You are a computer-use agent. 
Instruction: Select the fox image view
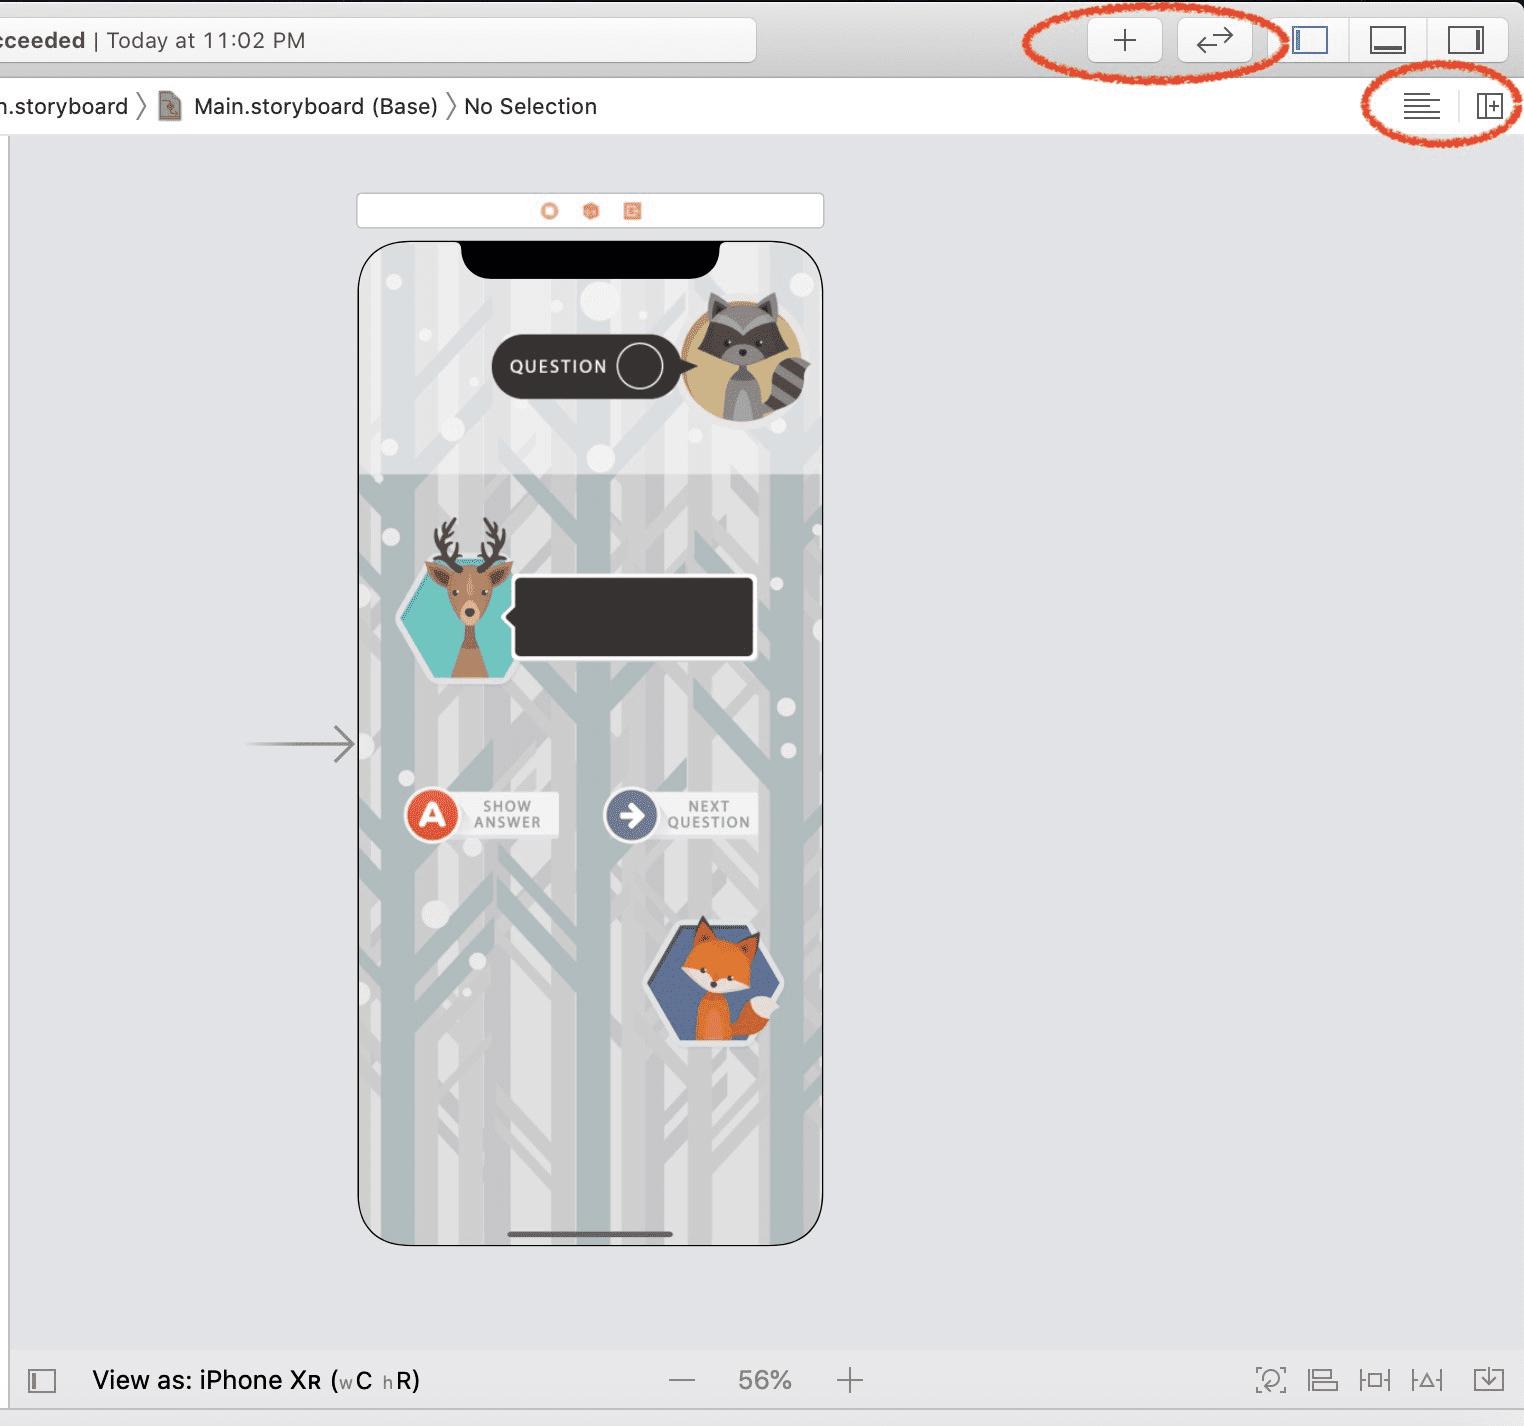pos(714,981)
